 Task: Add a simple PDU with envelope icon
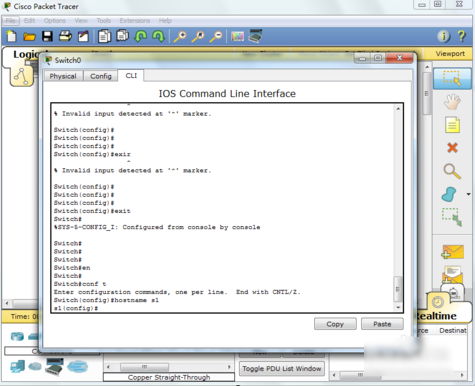[x=452, y=252]
